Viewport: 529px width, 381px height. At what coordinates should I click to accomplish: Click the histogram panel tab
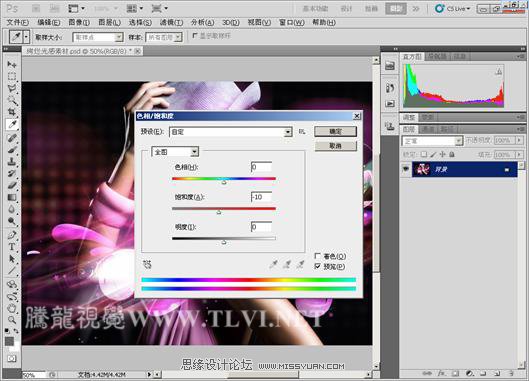[x=412, y=56]
